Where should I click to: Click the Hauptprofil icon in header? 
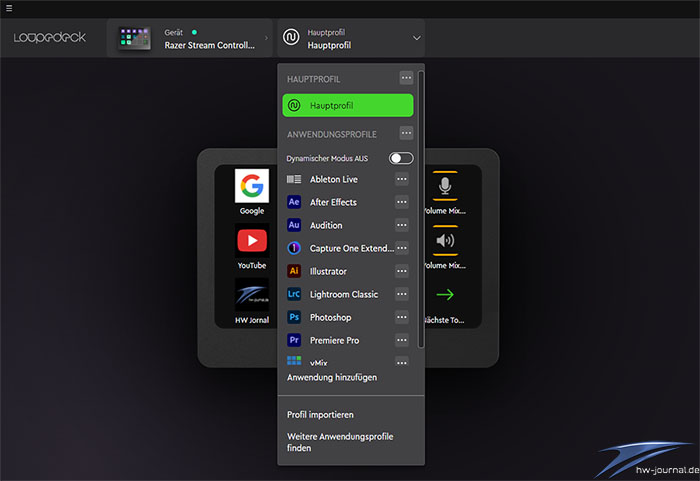(x=291, y=37)
